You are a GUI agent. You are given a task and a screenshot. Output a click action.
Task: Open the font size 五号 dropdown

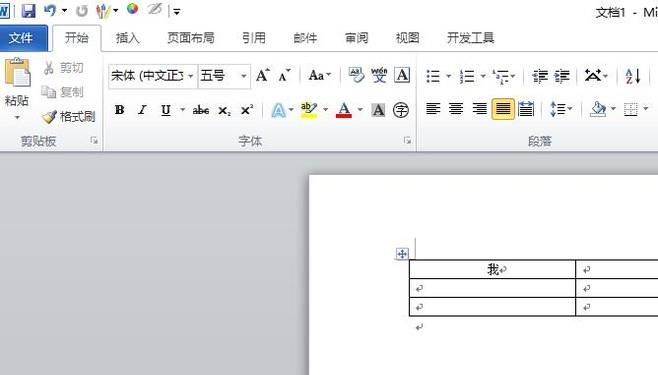[243, 76]
